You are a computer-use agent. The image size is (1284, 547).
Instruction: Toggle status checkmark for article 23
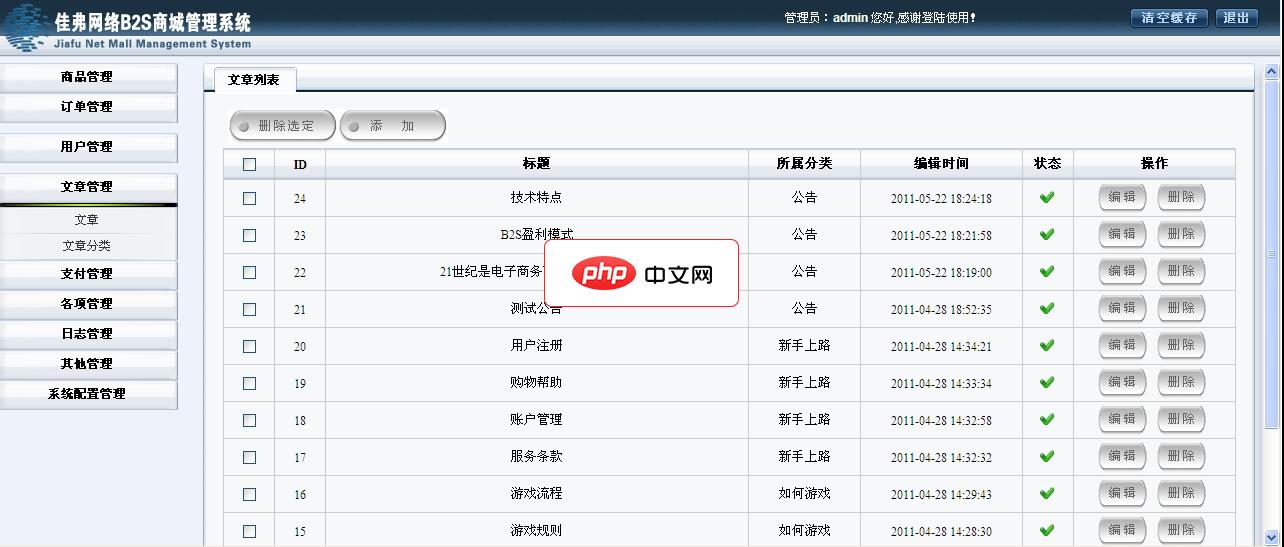coord(1047,234)
